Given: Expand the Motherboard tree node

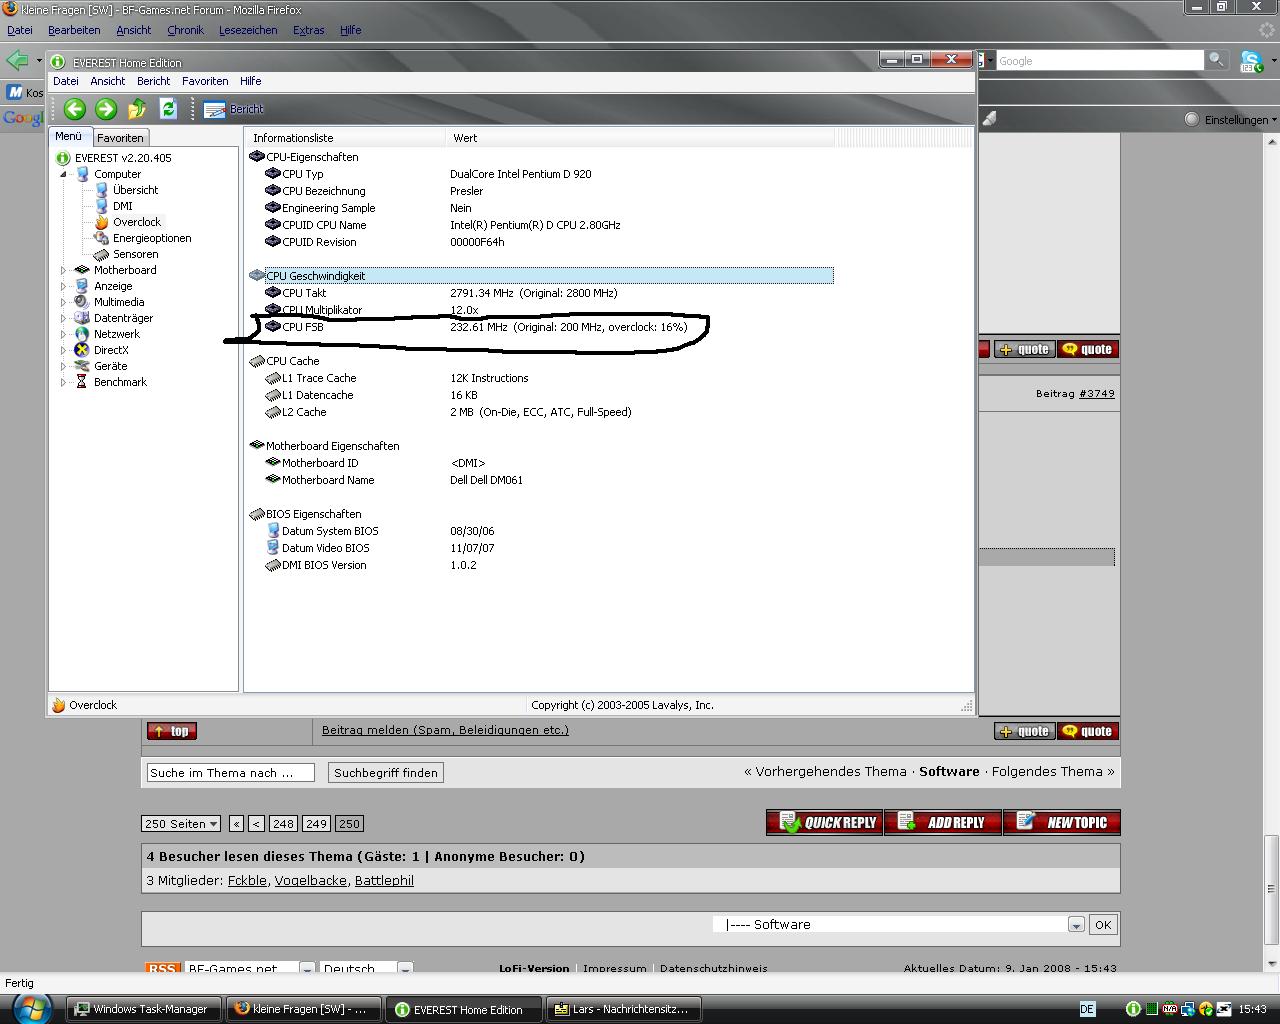Looking at the screenshot, I should pyautogui.click(x=63, y=270).
